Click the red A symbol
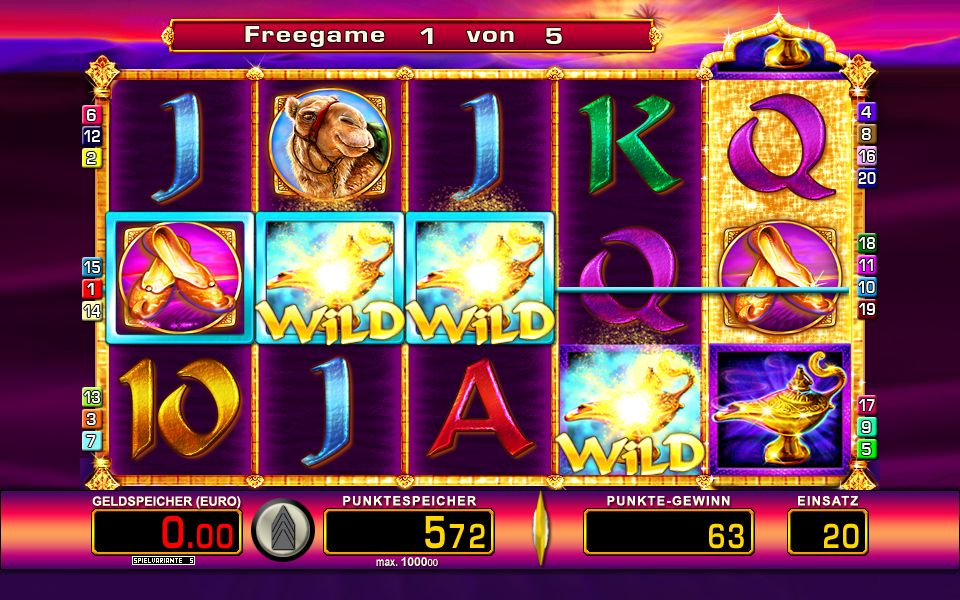The image size is (960, 600). [x=480, y=408]
